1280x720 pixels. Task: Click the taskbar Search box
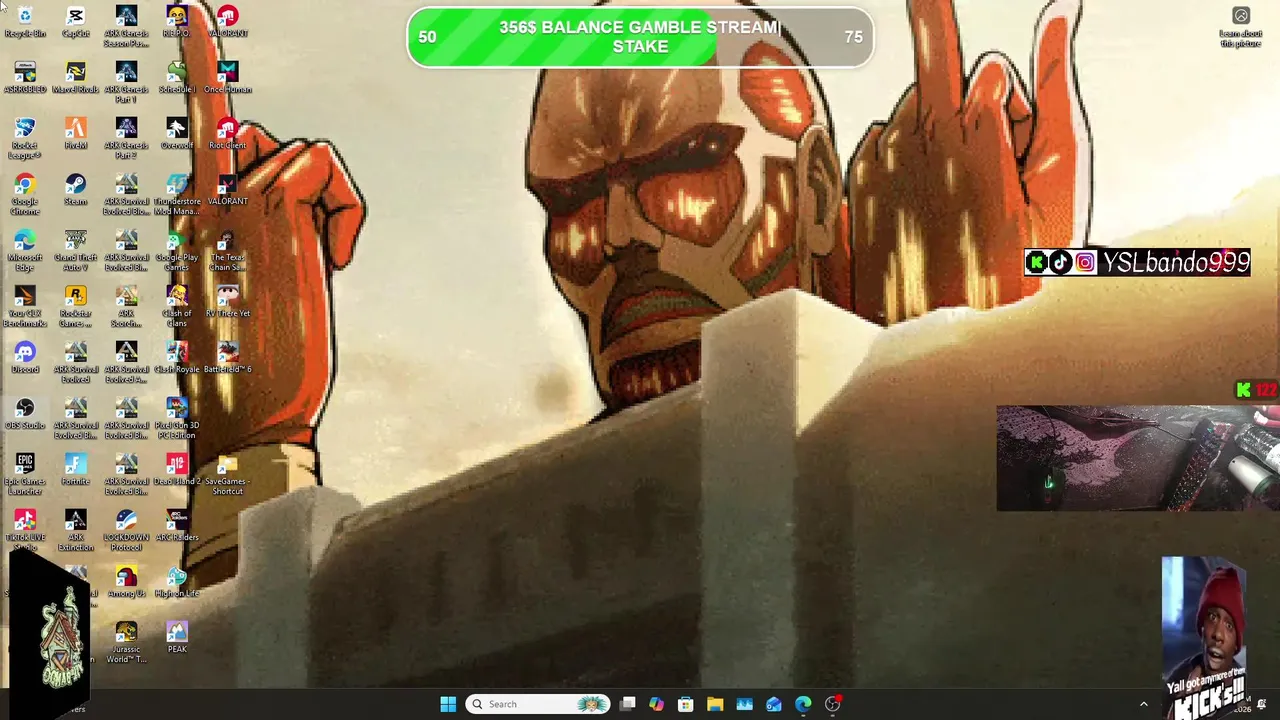click(x=538, y=704)
